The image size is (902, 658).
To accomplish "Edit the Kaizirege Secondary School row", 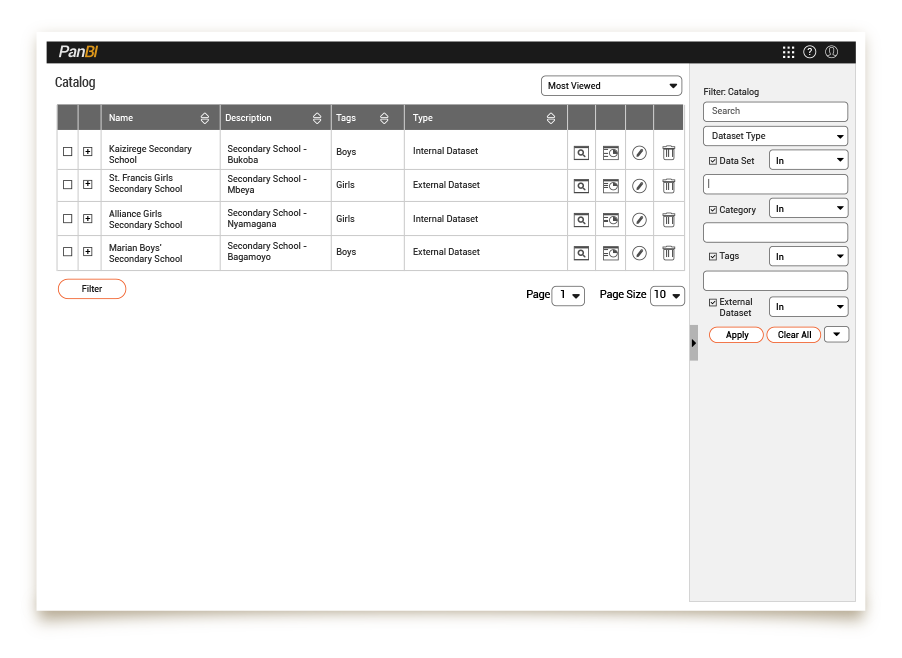I will pos(639,153).
